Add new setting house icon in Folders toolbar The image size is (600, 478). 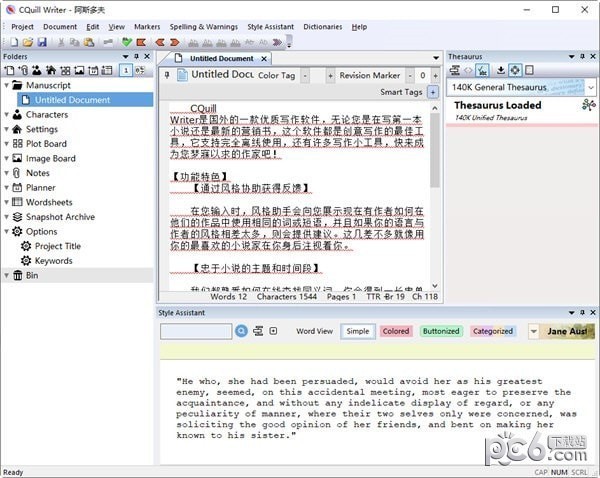coord(51,70)
